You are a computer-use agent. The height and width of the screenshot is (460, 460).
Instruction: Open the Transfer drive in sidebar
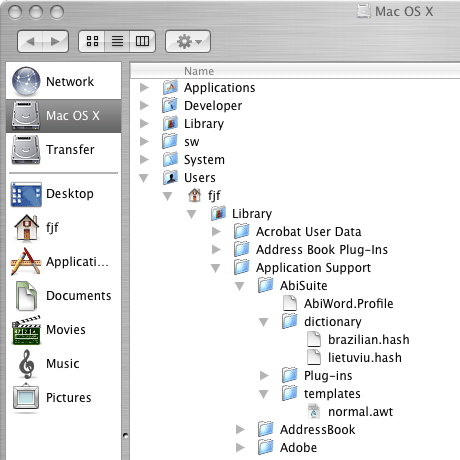pos(63,150)
